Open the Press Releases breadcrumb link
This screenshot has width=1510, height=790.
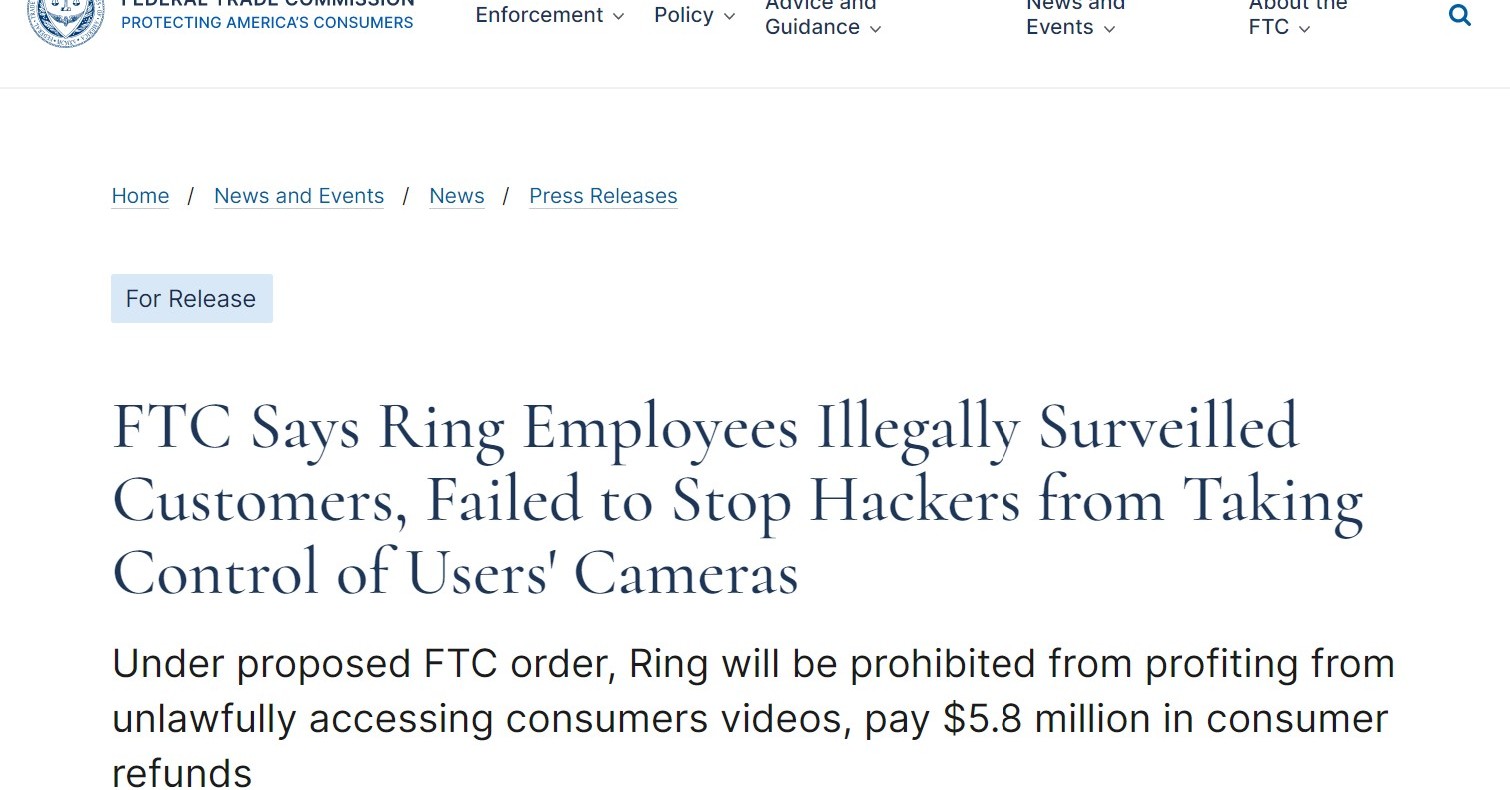point(603,196)
